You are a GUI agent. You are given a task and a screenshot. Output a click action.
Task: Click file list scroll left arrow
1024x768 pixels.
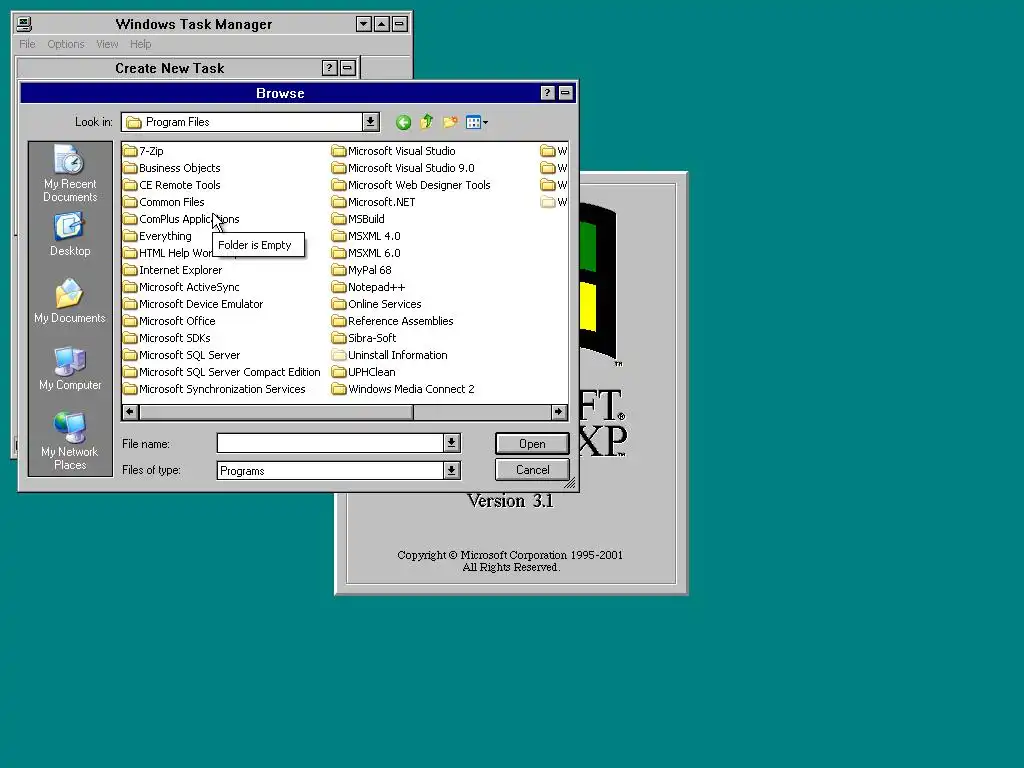[x=130, y=411]
